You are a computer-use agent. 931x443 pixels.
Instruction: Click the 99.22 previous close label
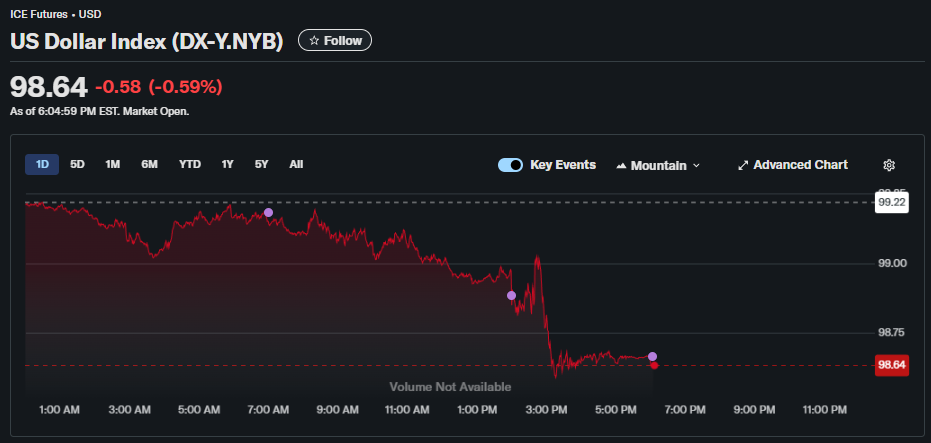coord(891,202)
